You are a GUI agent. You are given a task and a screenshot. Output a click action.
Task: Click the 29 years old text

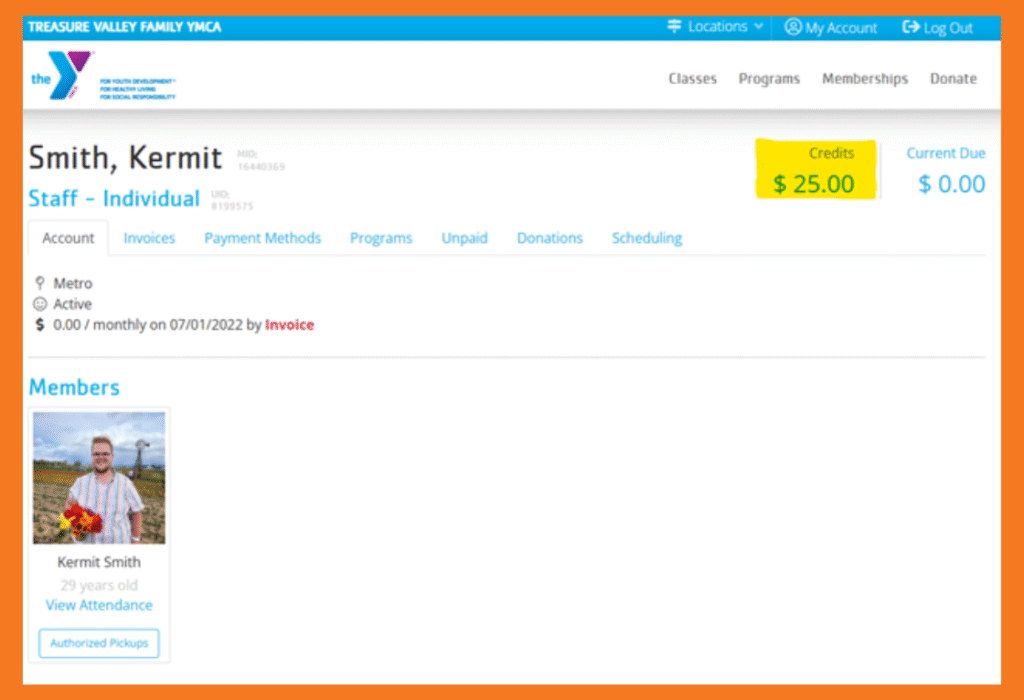pyautogui.click(x=99, y=584)
